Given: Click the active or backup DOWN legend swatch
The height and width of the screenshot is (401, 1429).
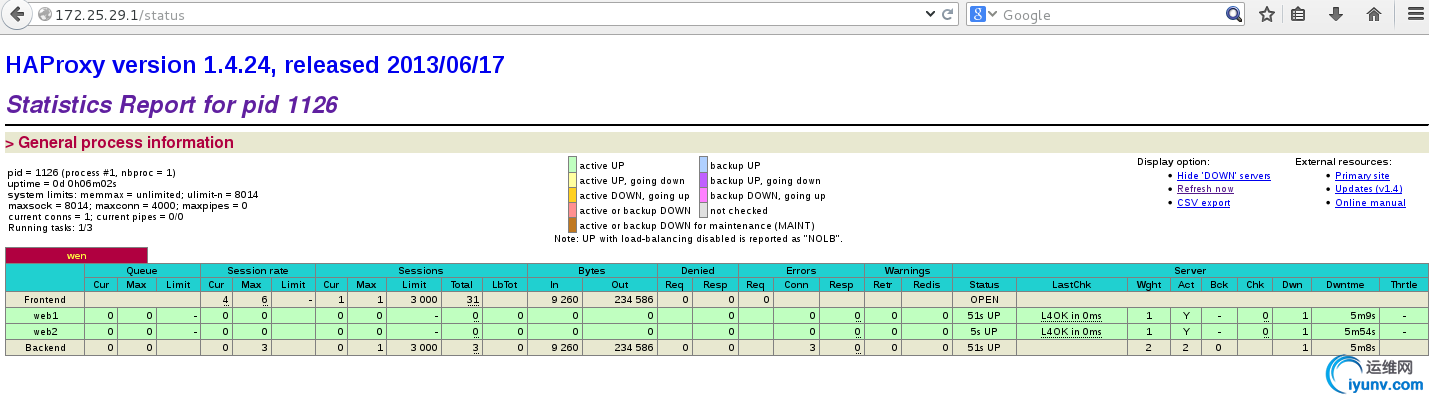Looking at the screenshot, I should 572,210.
